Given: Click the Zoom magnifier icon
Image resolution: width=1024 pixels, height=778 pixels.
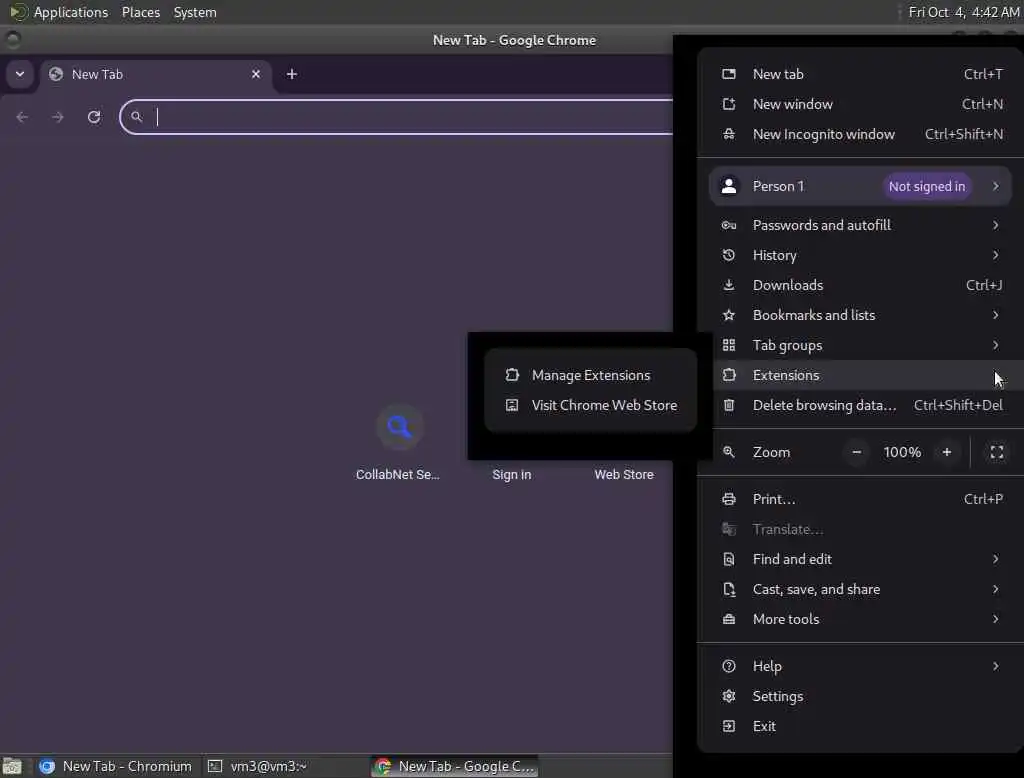Looking at the screenshot, I should pyautogui.click(x=729, y=453).
